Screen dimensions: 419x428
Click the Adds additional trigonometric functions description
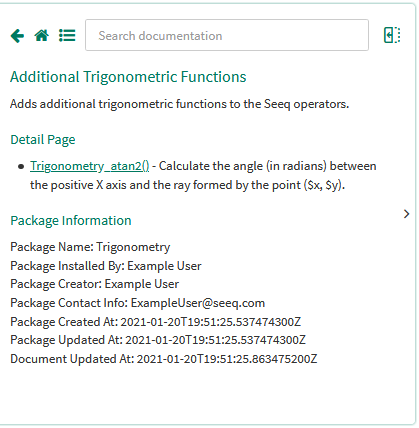179,104
